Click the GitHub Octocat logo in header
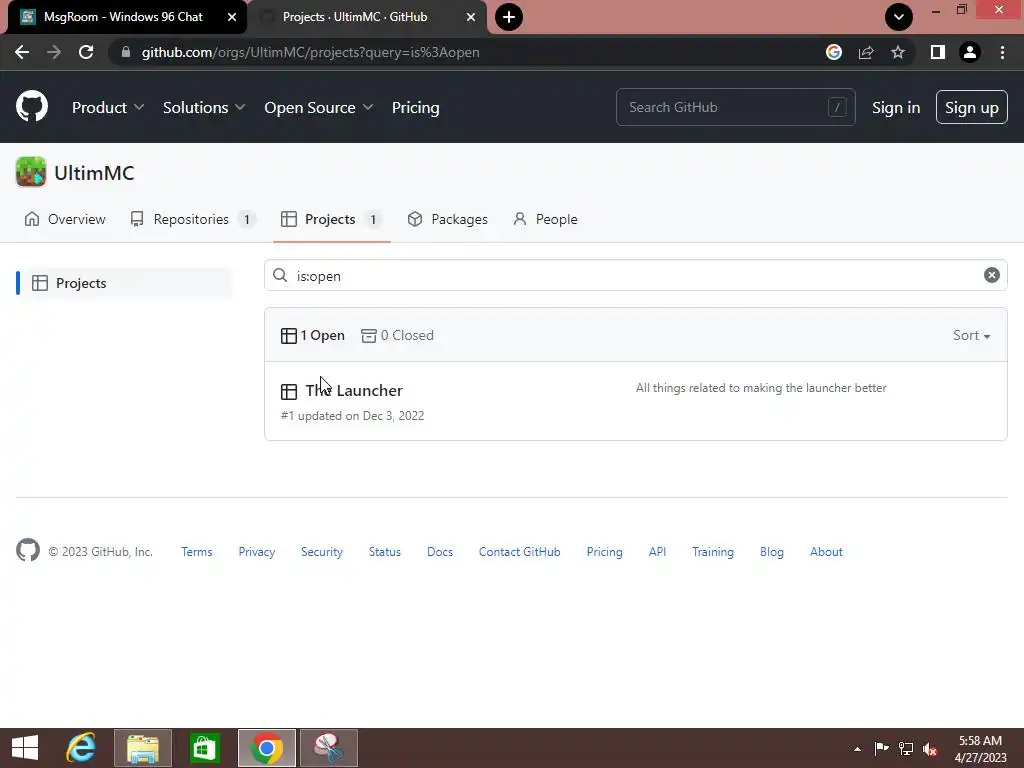 coord(31,106)
